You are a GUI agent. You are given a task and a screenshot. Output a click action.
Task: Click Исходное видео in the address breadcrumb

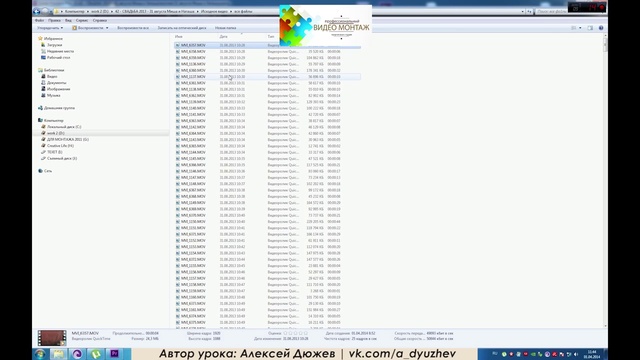pyautogui.click(x=214, y=11)
